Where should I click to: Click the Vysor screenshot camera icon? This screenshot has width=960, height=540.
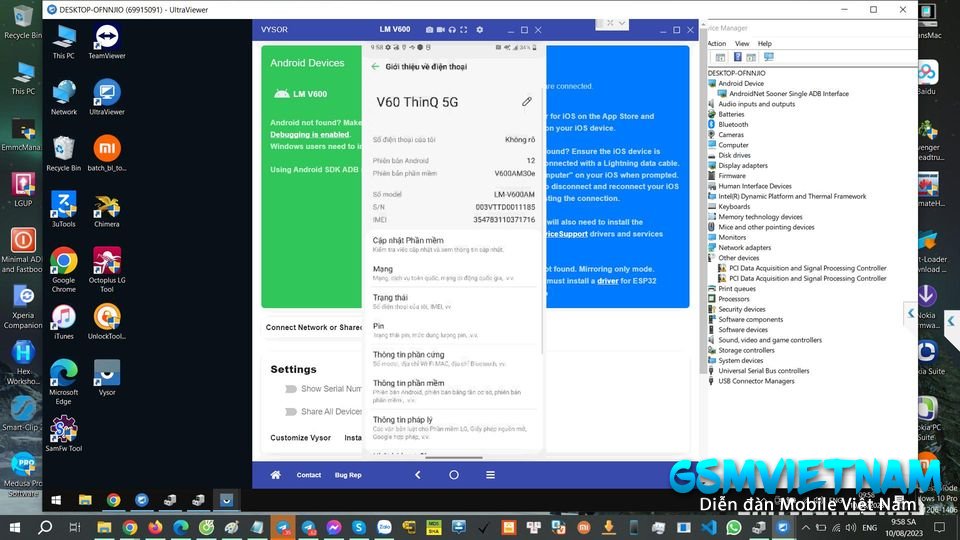(x=429, y=29)
